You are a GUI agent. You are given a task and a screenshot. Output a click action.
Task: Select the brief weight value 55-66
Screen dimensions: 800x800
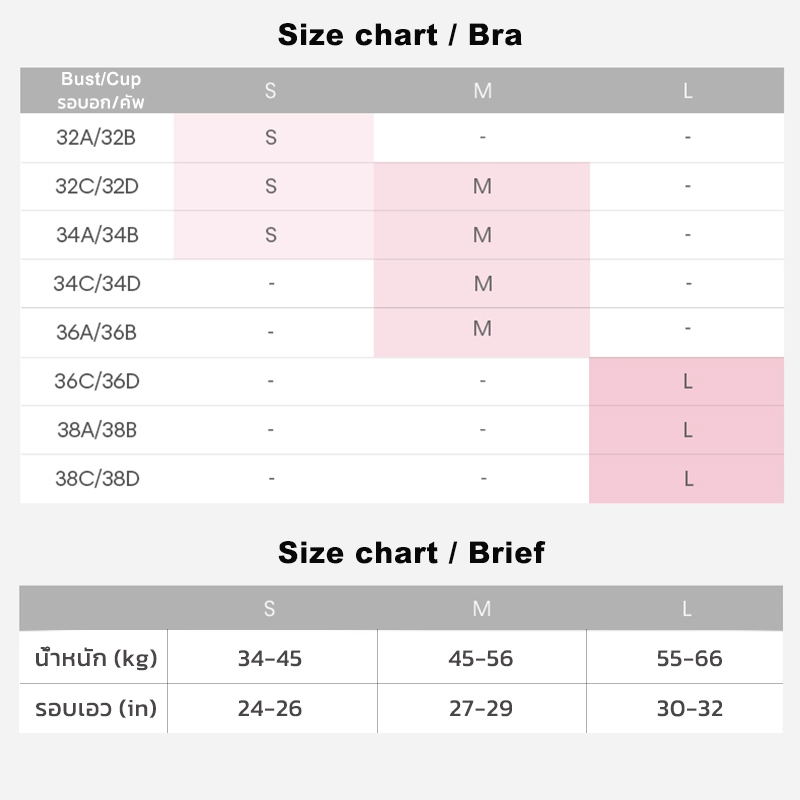(688, 659)
